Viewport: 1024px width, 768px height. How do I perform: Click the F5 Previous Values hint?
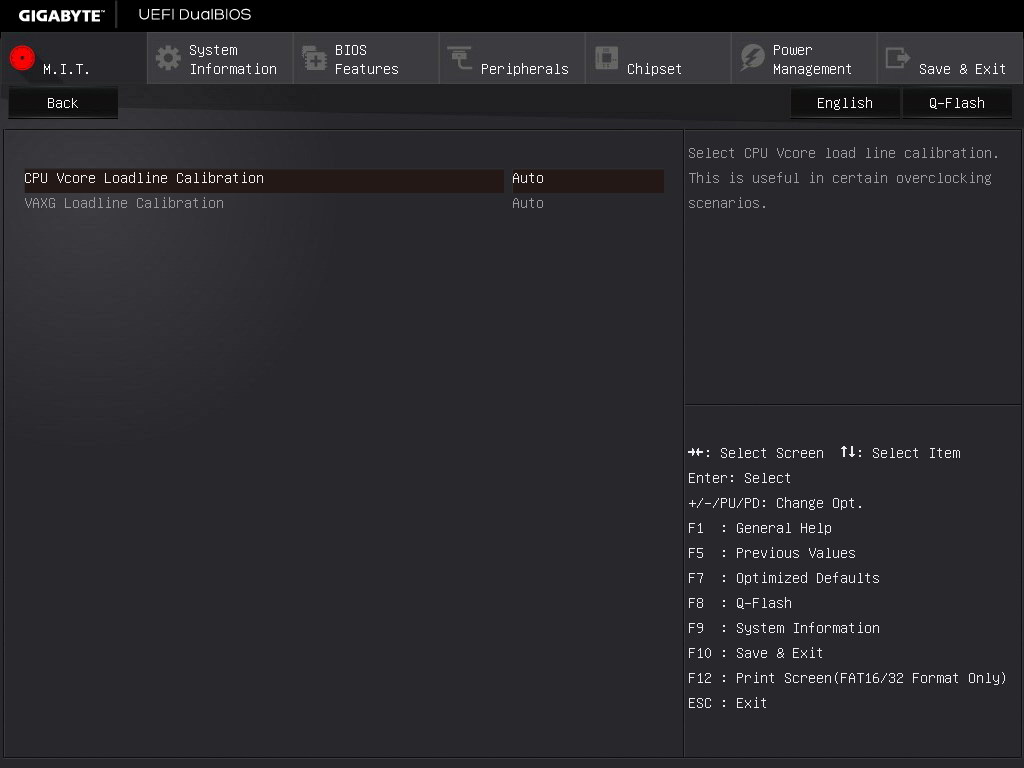(x=771, y=553)
